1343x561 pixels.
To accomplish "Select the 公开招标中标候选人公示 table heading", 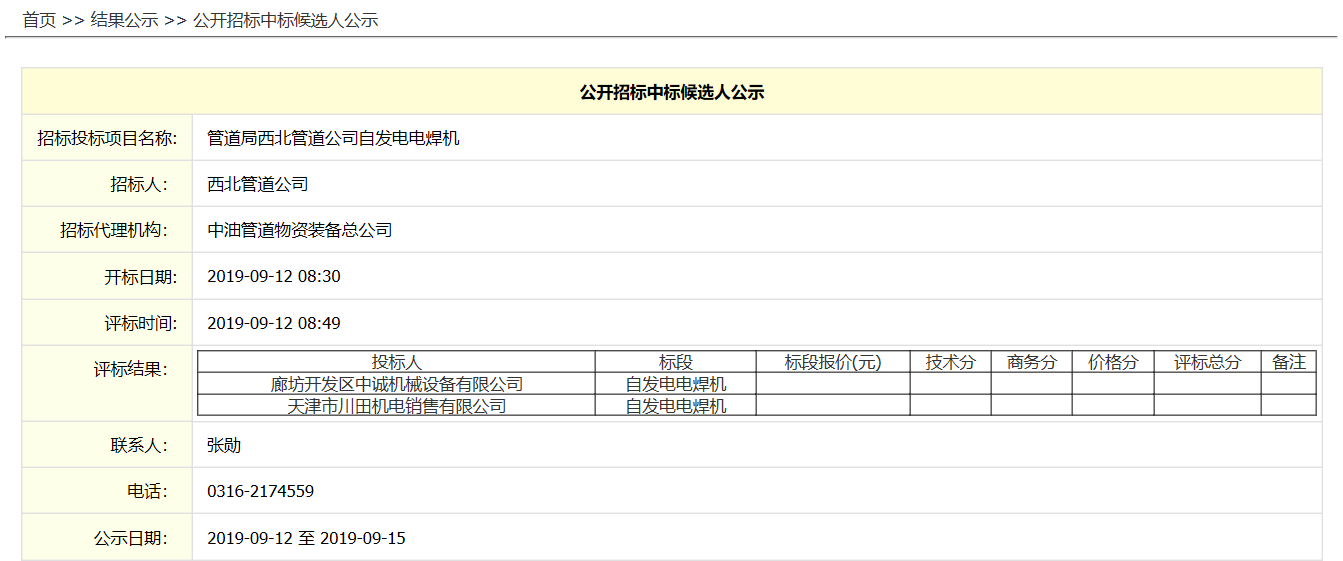I will pyautogui.click(x=672, y=92).
